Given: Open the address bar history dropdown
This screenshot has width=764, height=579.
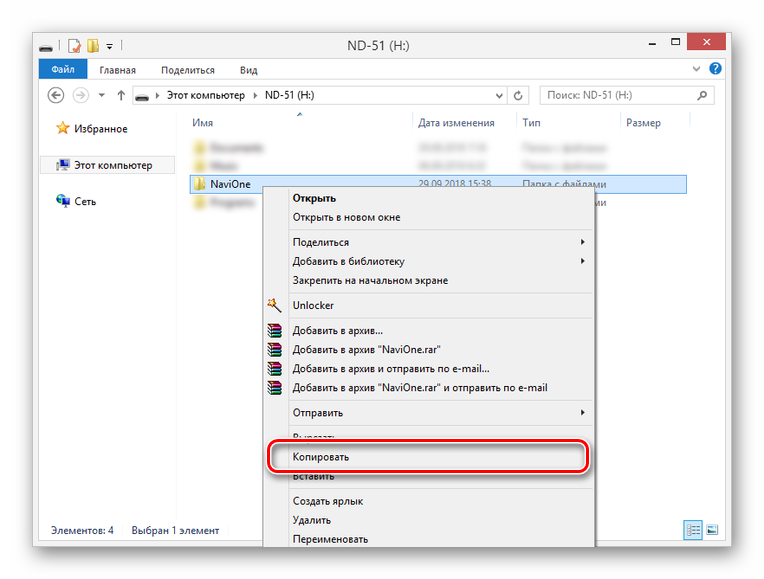Looking at the screenshot, I should click(x=499, y=96).
